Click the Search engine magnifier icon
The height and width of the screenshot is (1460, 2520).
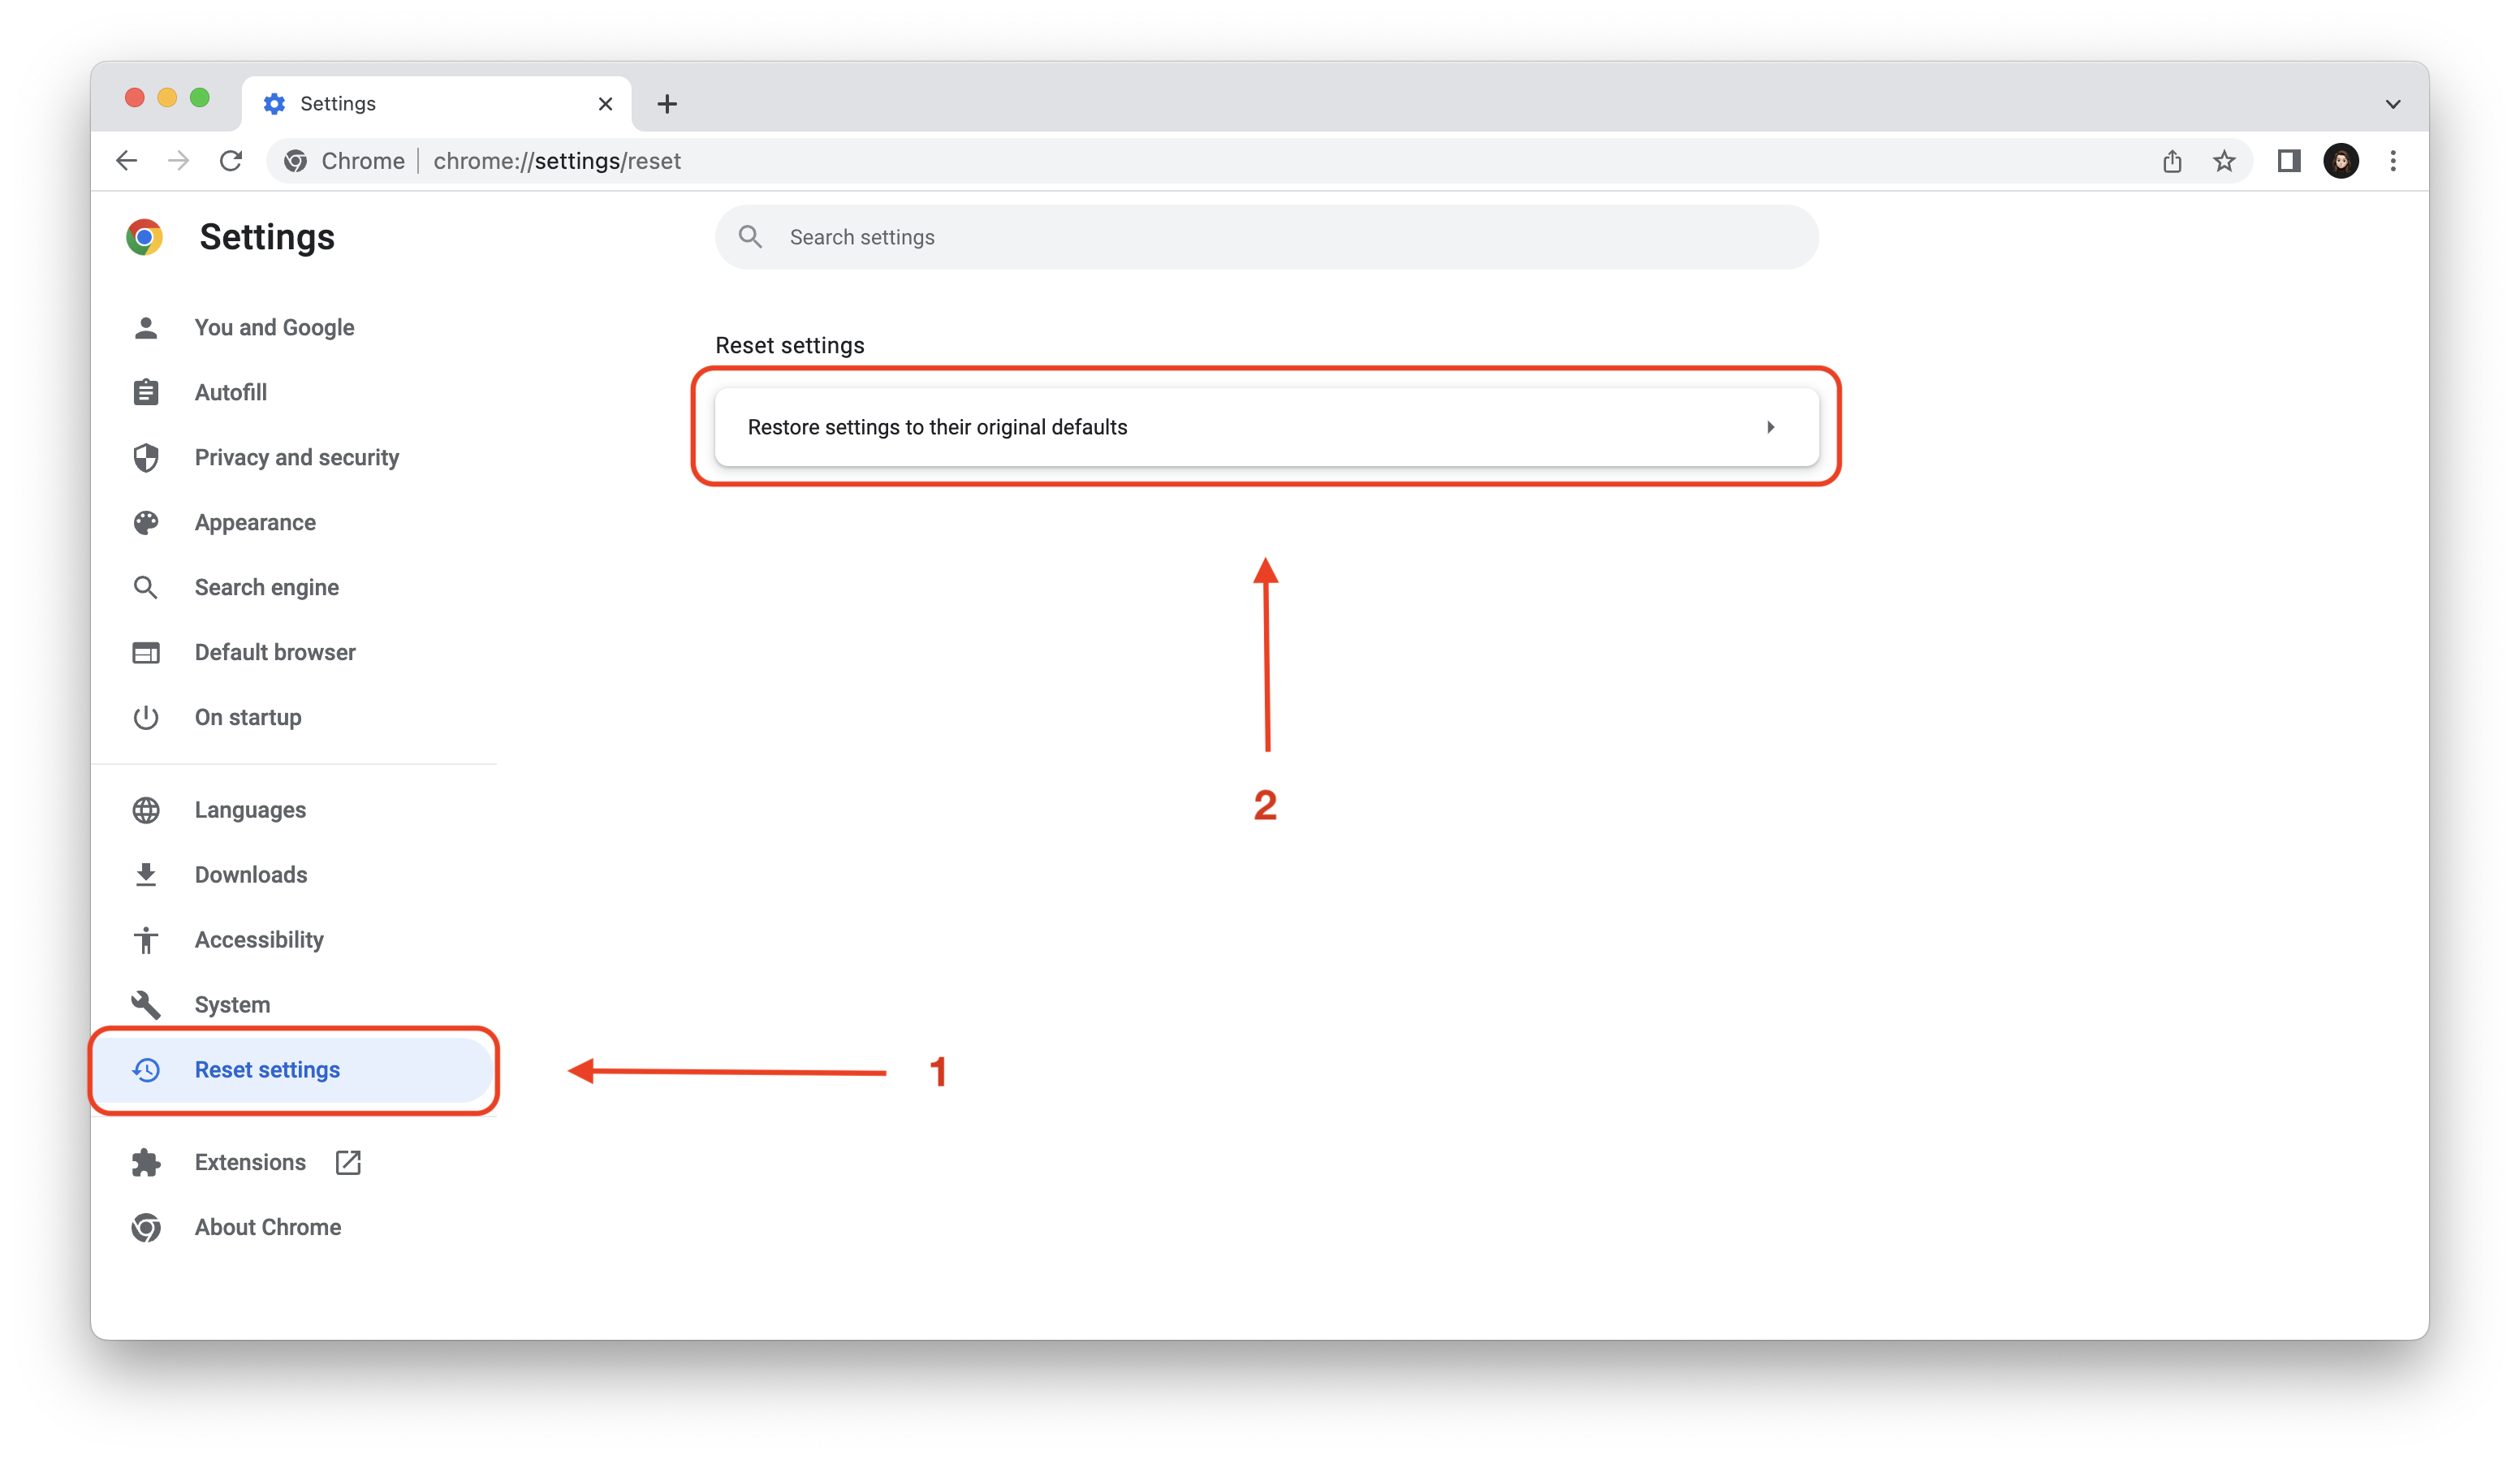[146, 587]
